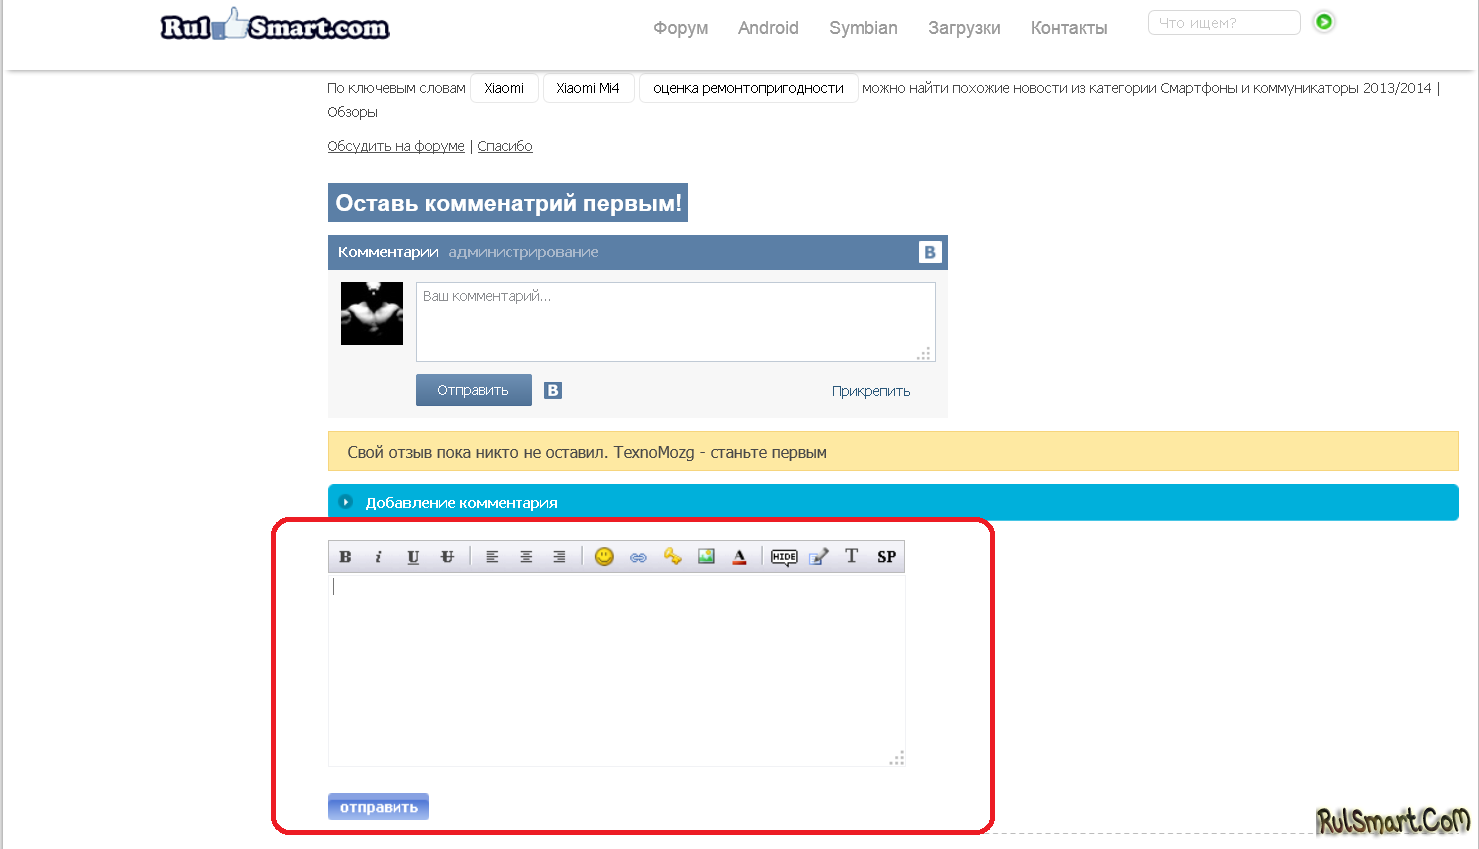The width and height of the screenshot is (1479, 849).
Task: Apply strikethrough formatting to text
Action: click(447, 557)
